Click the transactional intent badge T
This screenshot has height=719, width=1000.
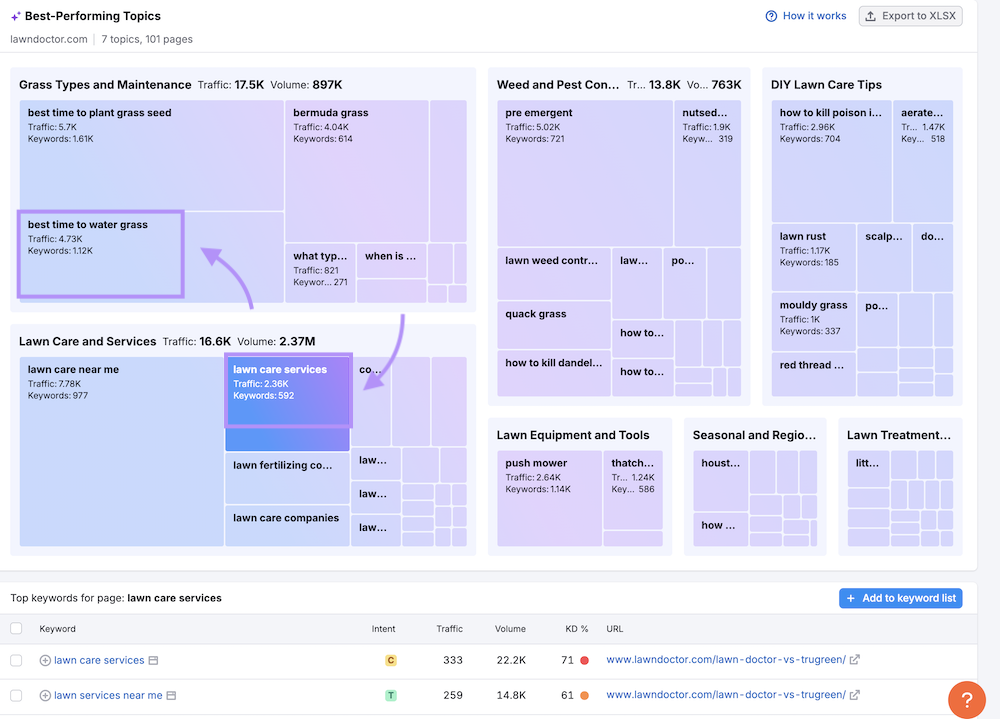pos(391,696)
